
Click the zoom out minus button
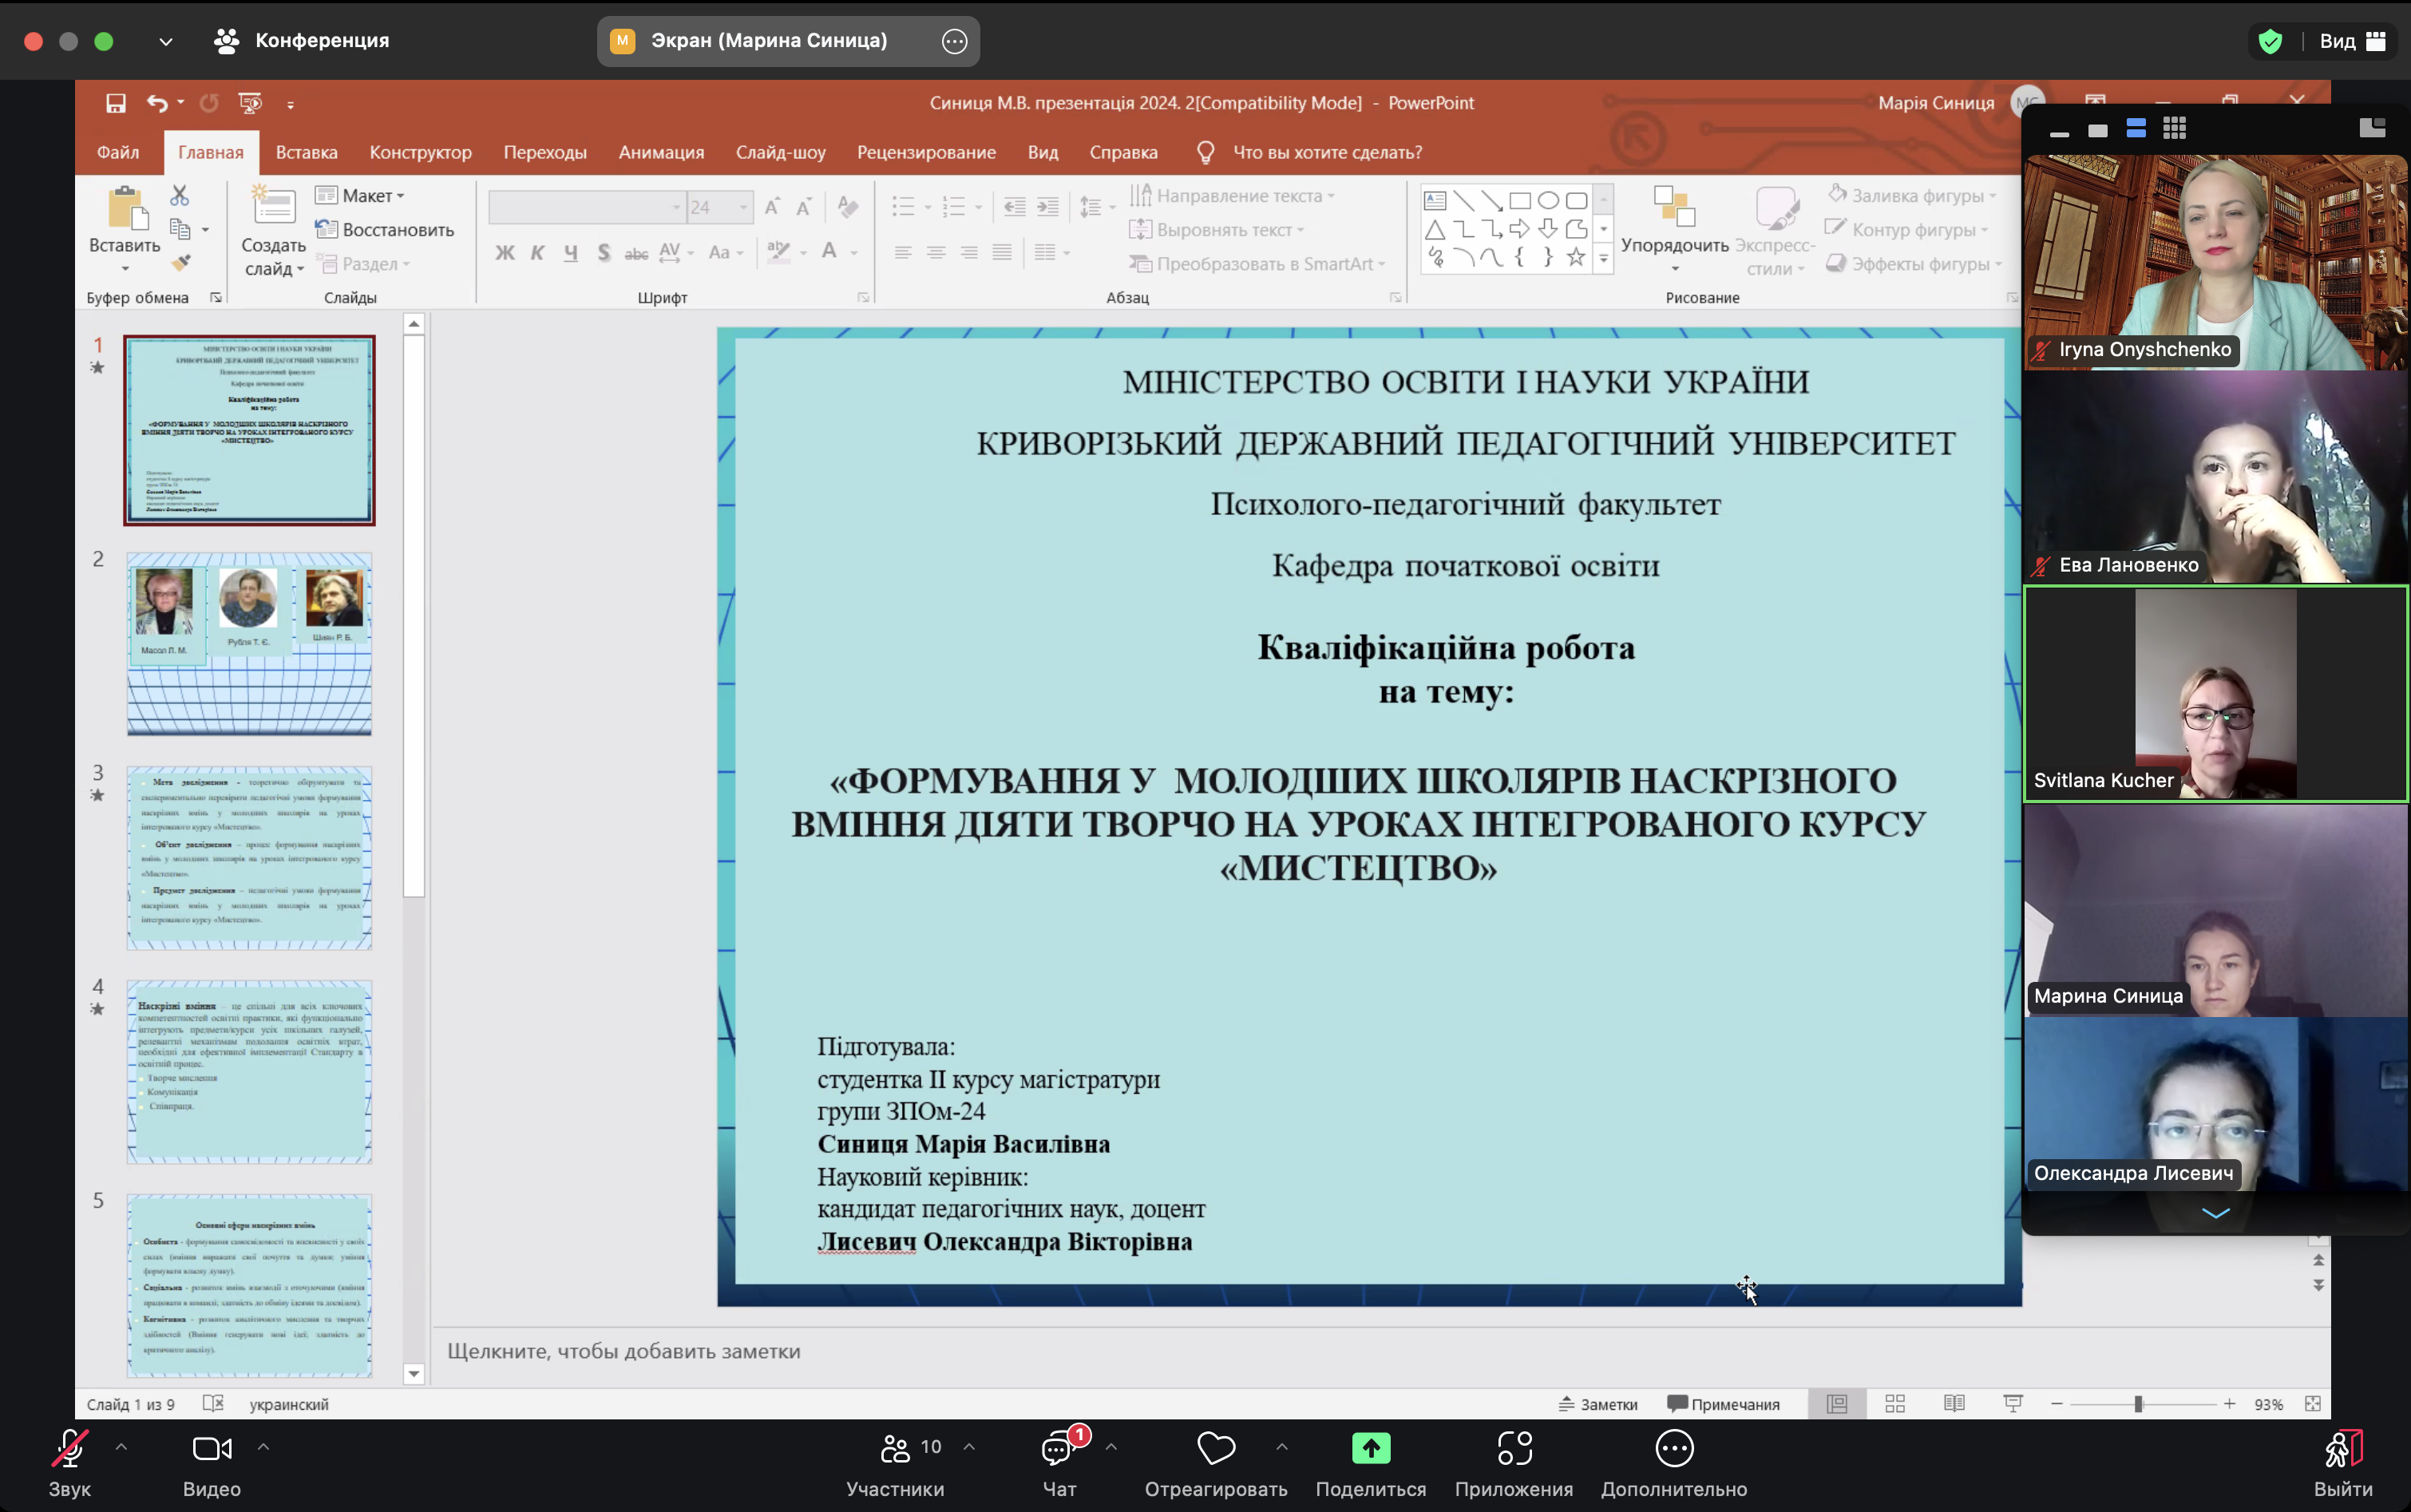coord(2057,1404)
